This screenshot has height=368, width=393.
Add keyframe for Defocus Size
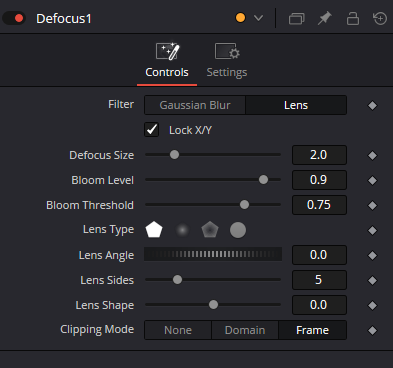372,155
